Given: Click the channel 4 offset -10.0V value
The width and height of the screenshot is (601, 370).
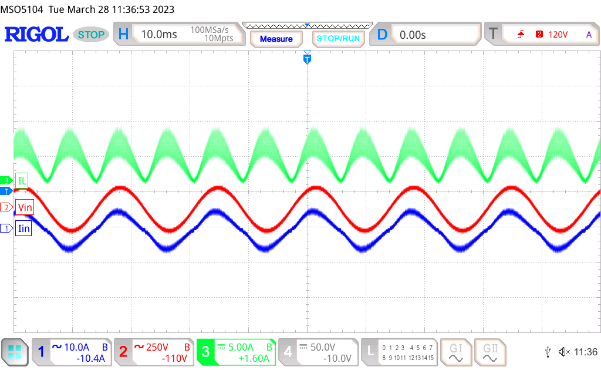Looking at the screenshot, I should tap(337, 358).
